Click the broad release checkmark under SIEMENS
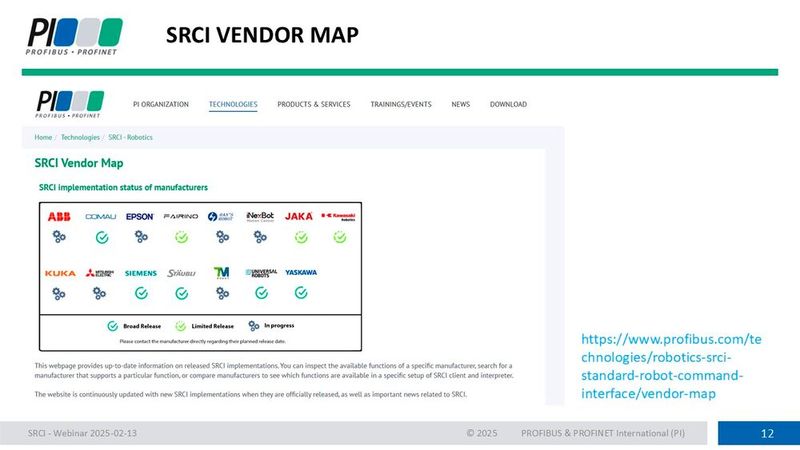 coord(141,293)
